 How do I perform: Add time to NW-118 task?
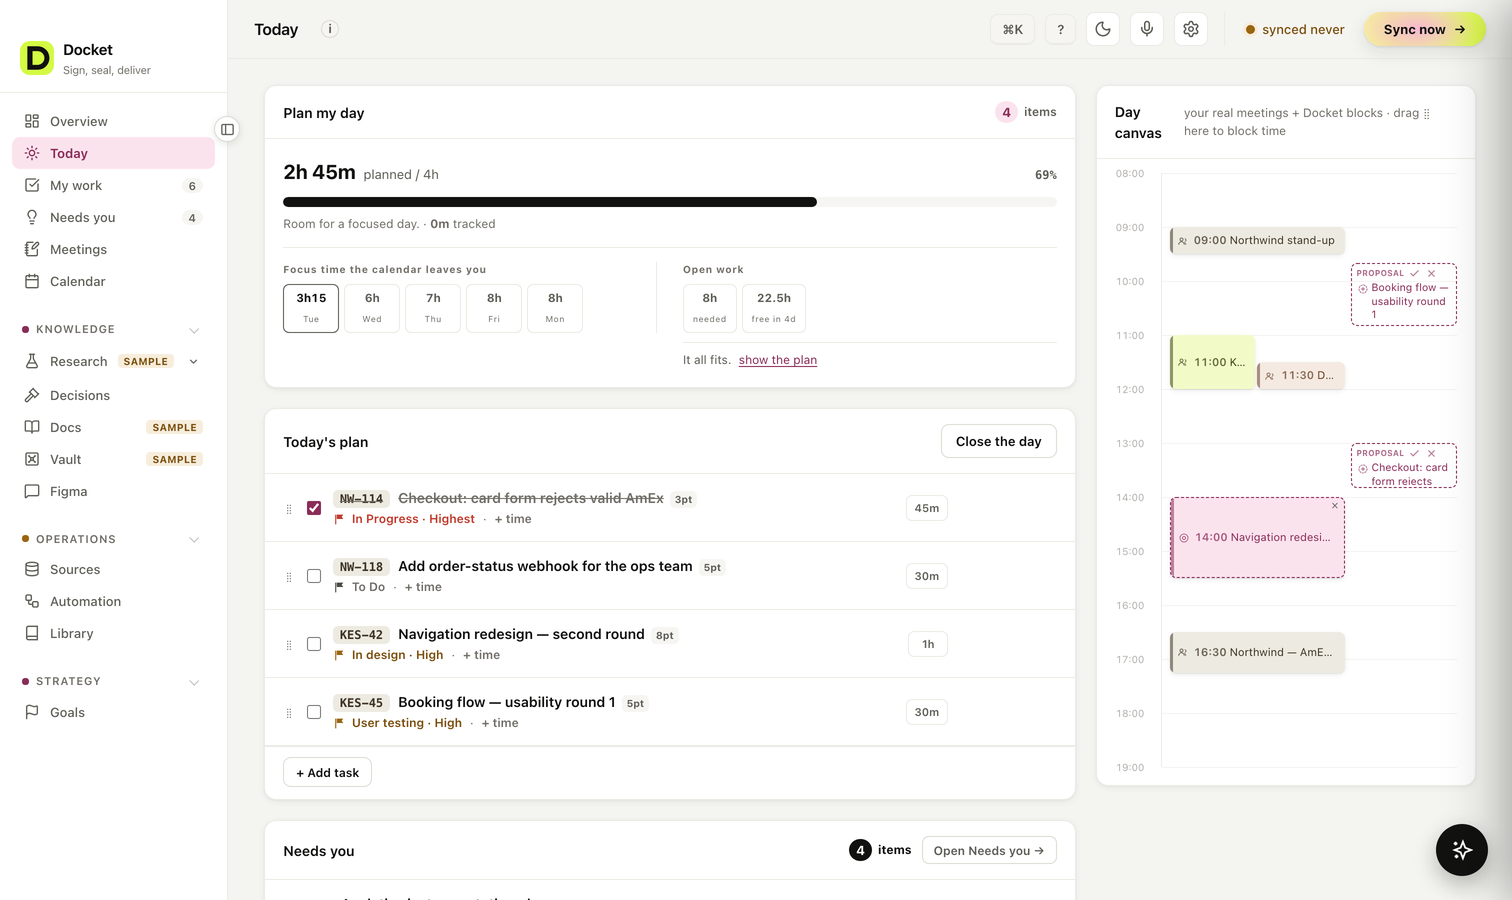click(x=423, y=587)
